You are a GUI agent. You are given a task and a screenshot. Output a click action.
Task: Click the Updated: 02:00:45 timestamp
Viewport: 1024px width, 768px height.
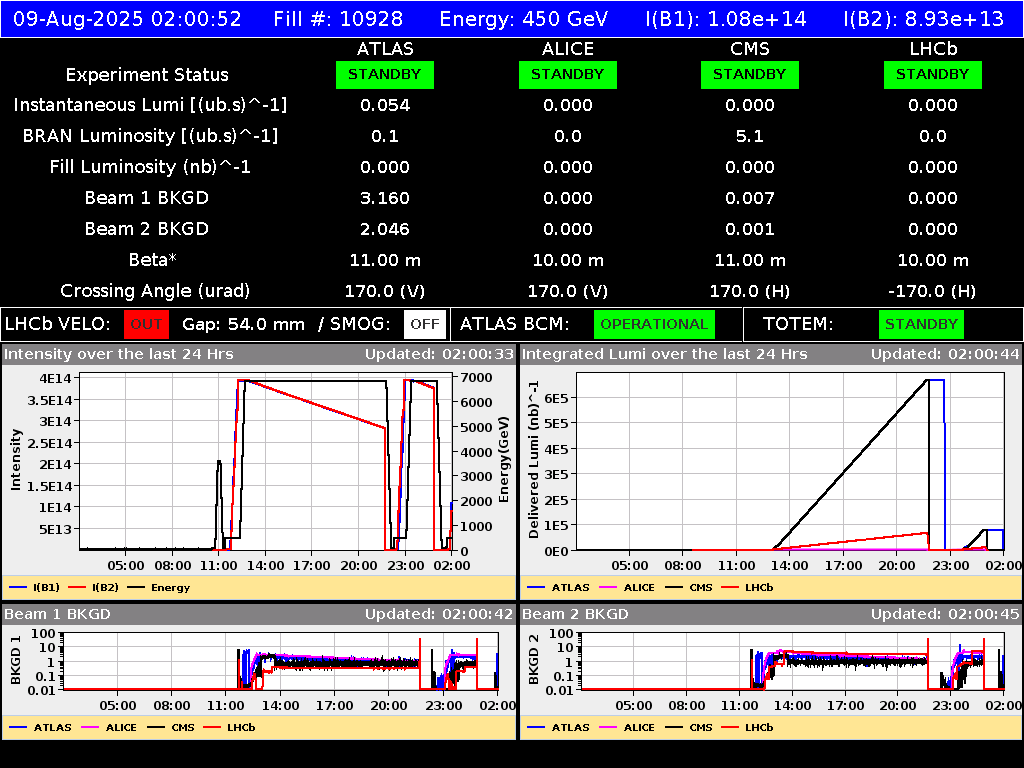[x=945, y=614]
